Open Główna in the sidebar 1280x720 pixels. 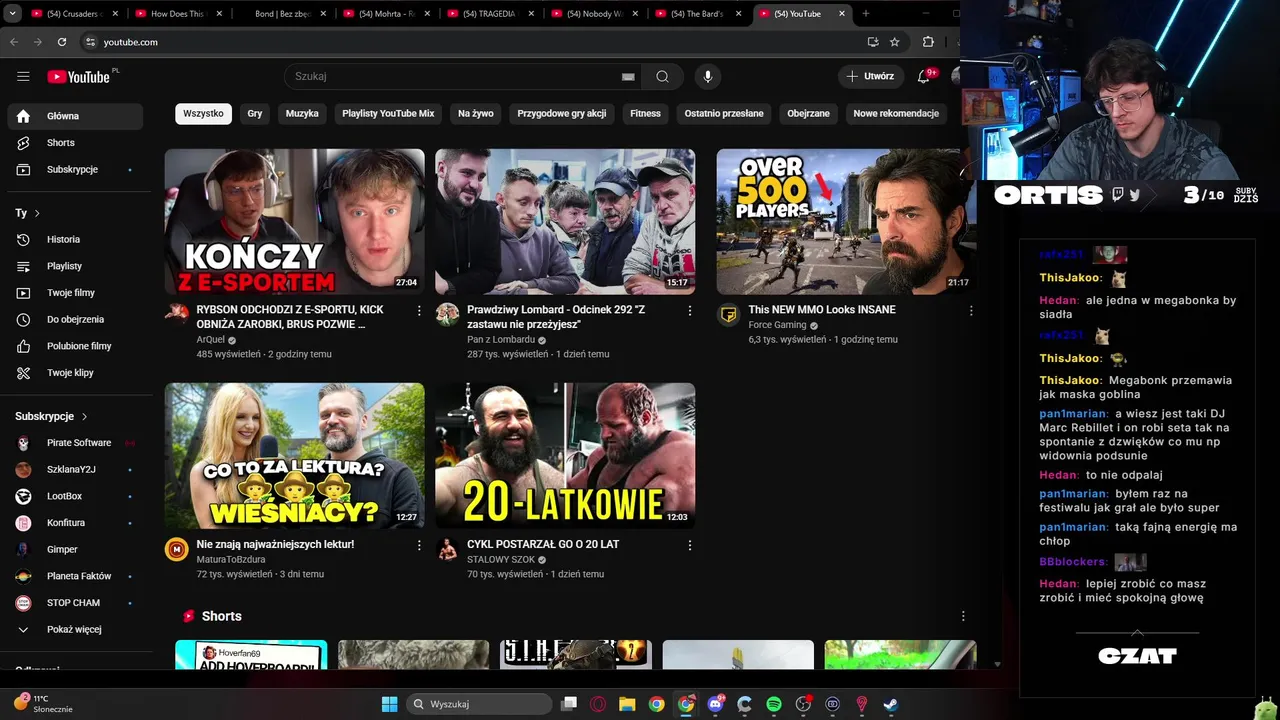[x=75, y=116]
